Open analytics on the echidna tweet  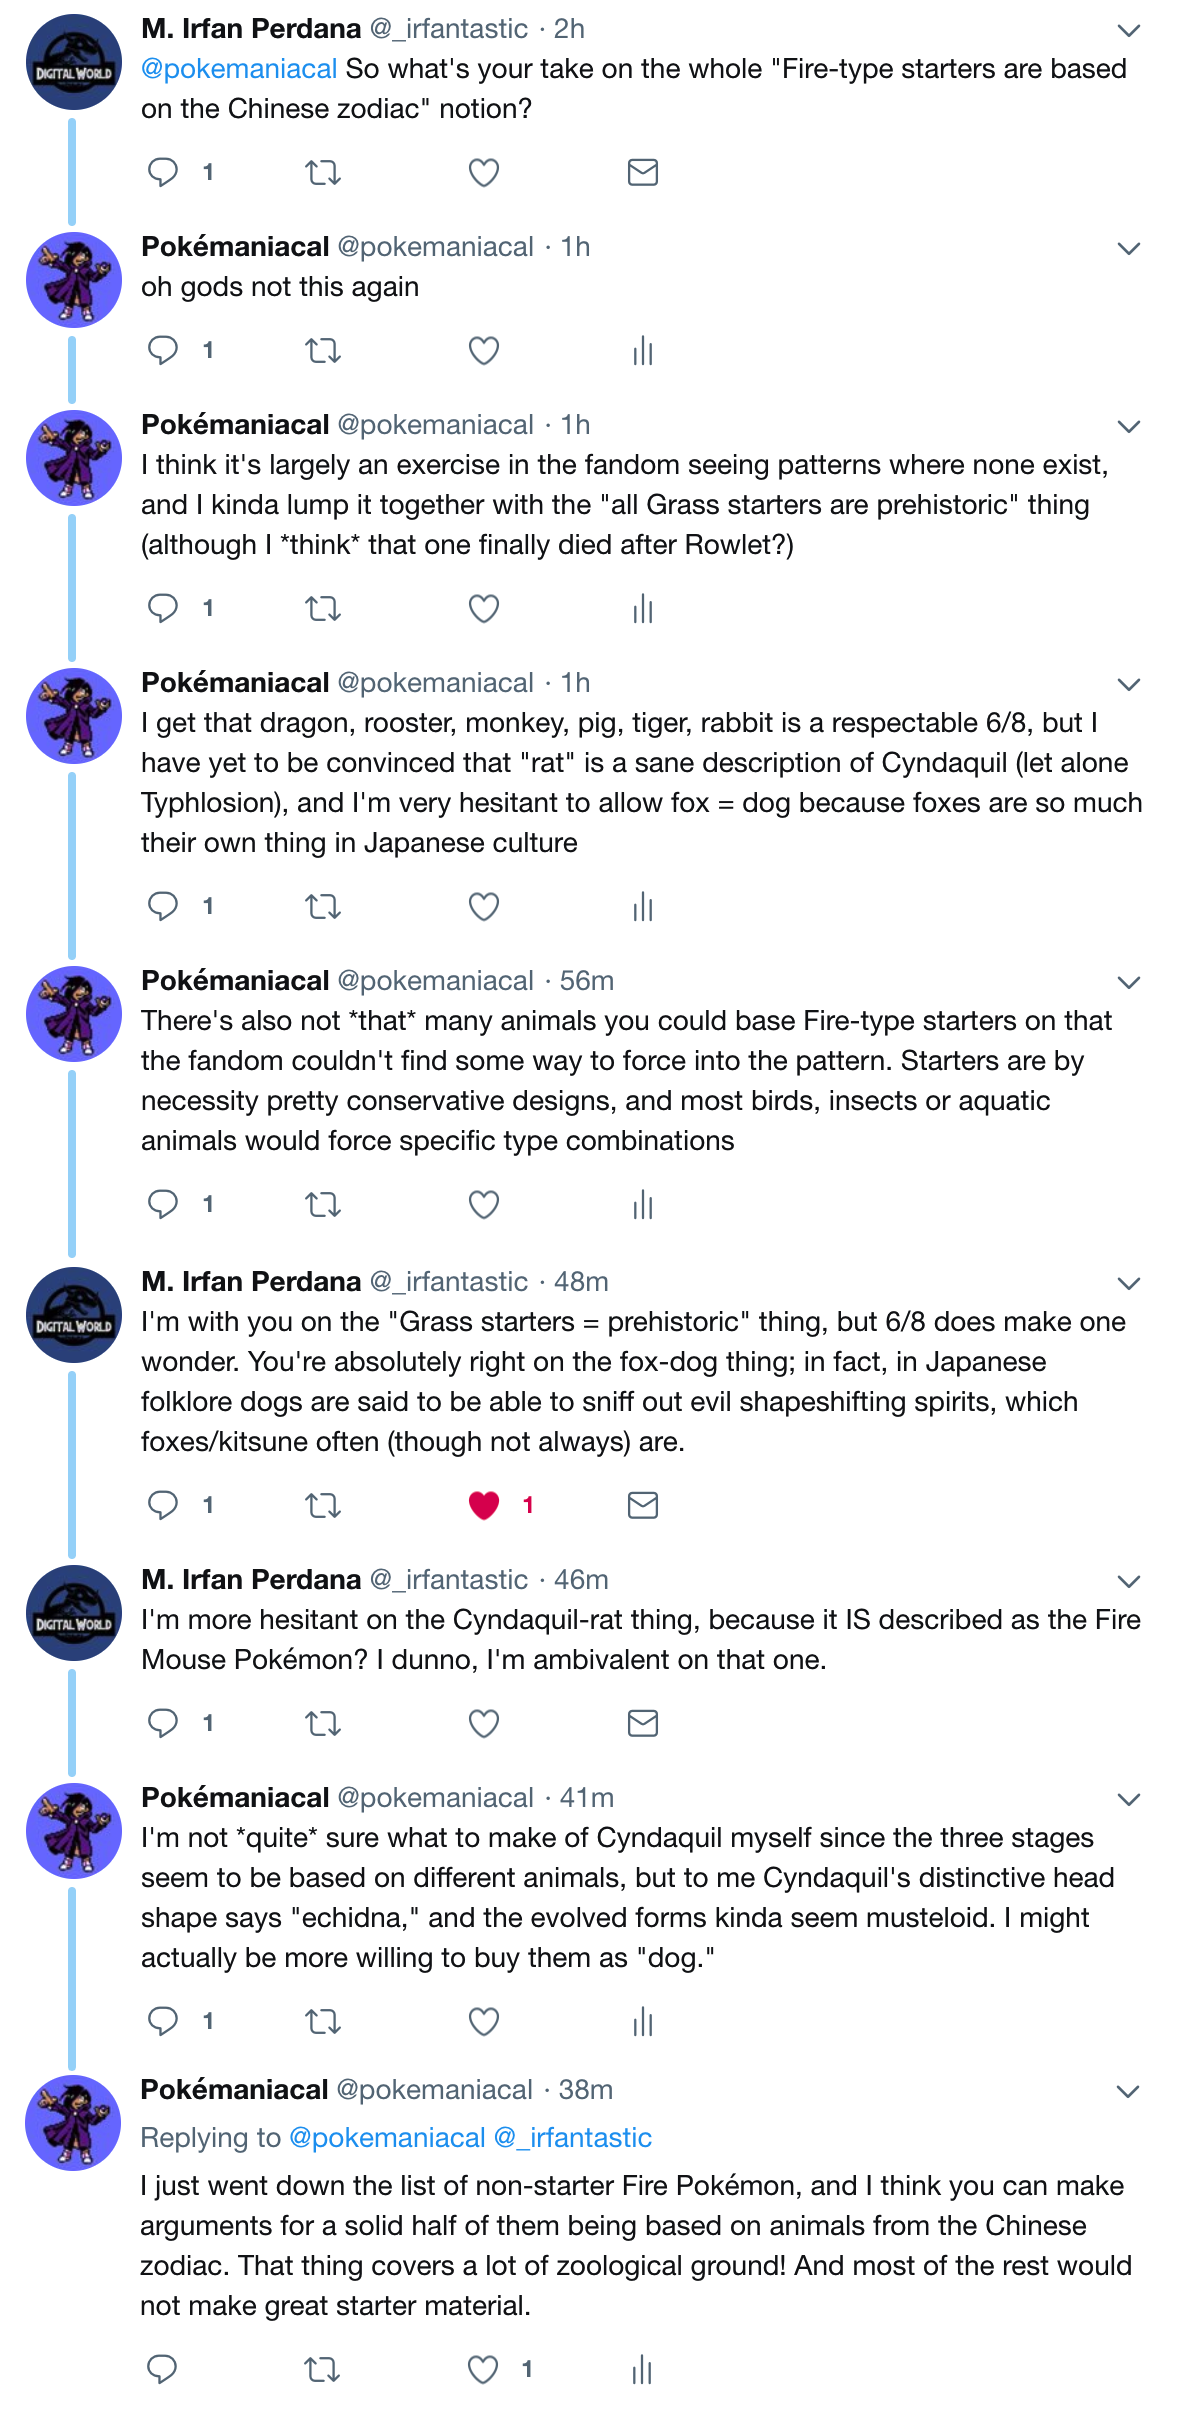[642, 2022]
